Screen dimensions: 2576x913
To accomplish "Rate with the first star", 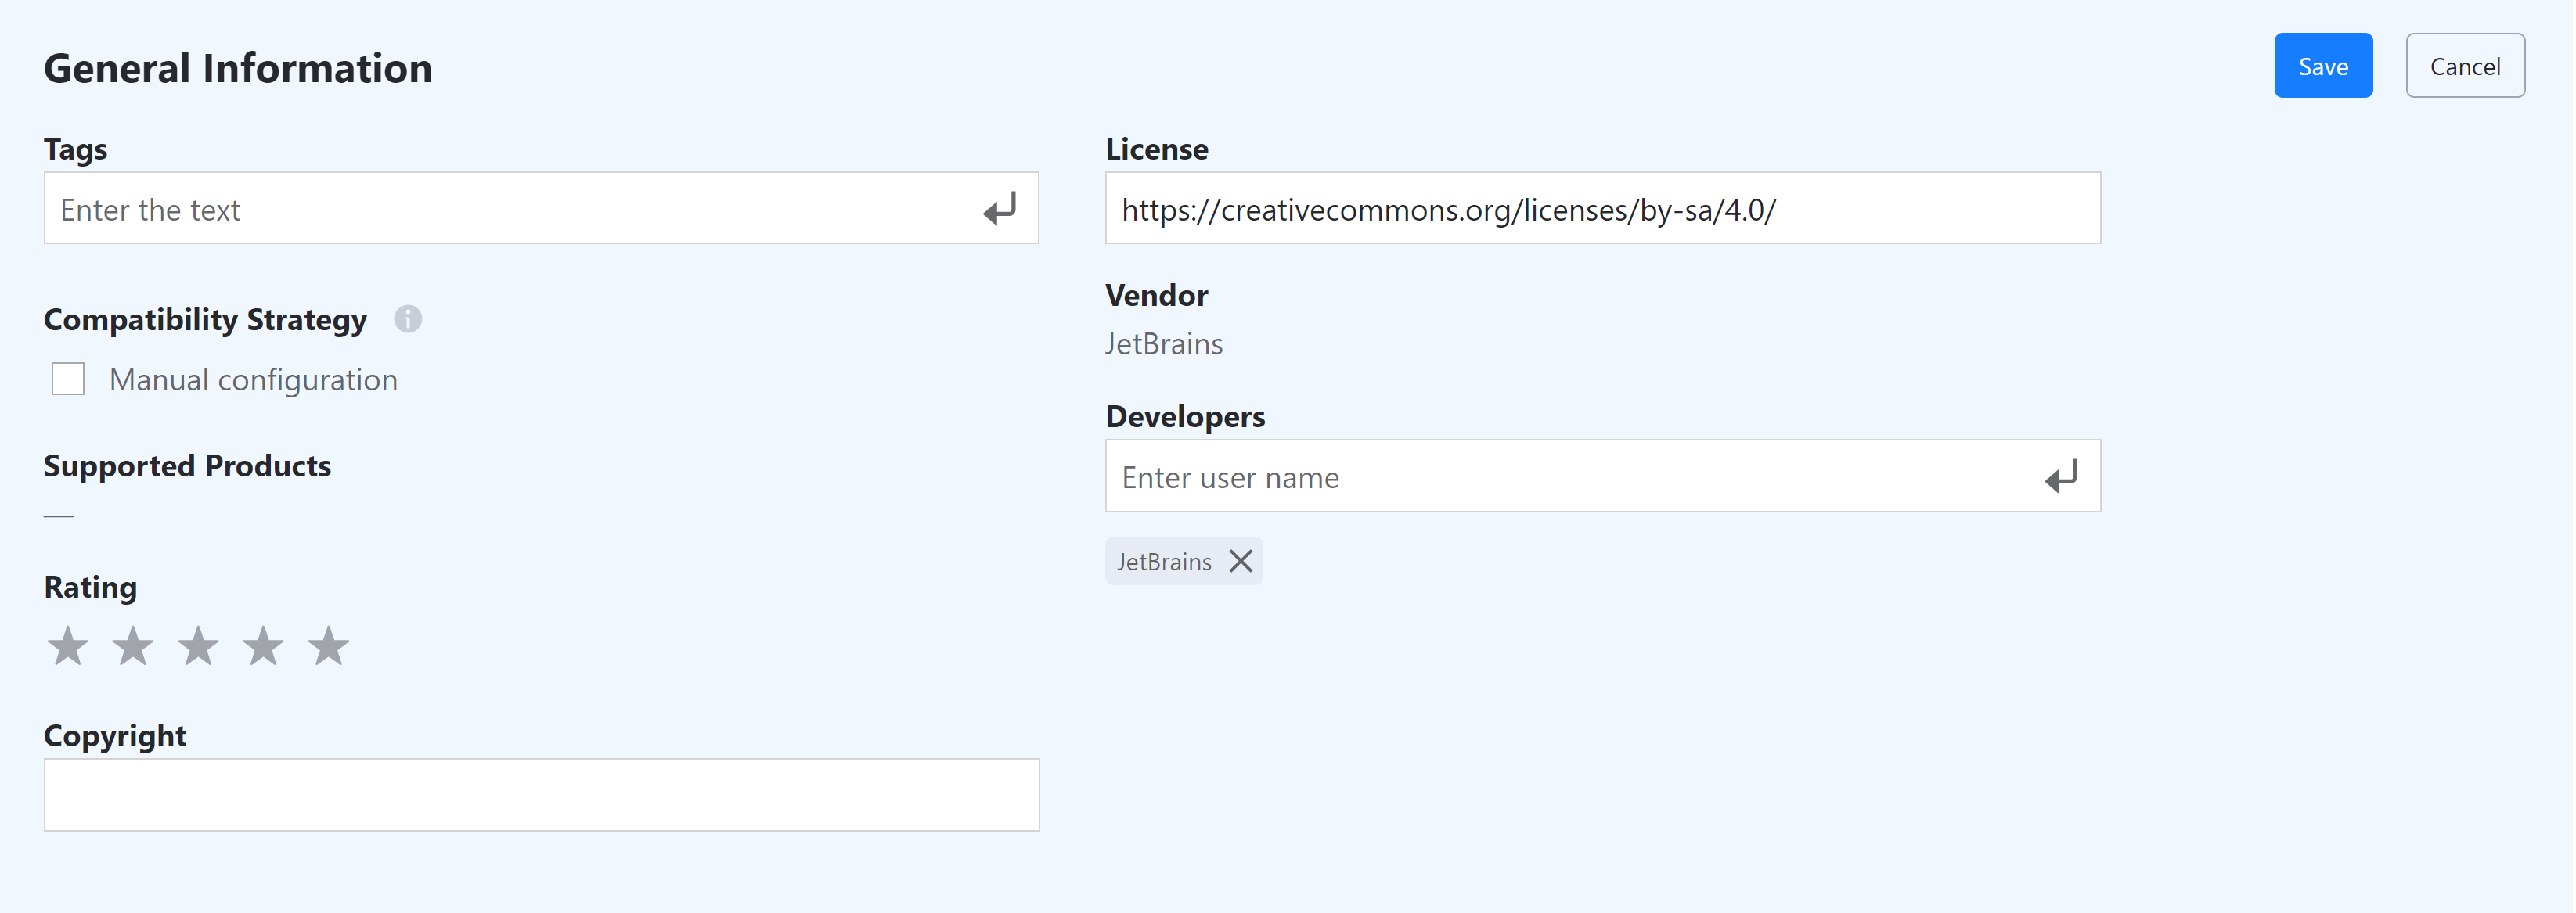I will (68, 646).
